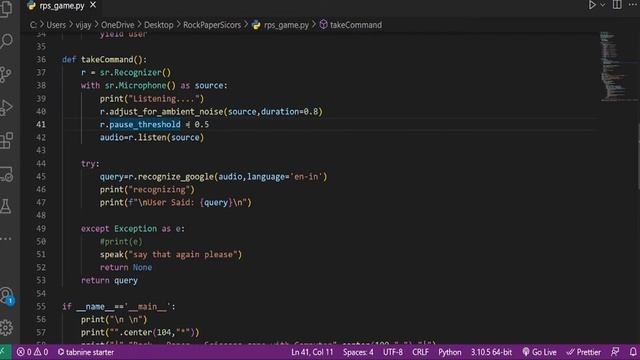
Task: Open the Explorer view in activity bar
Action: click(x=6, y=9)
